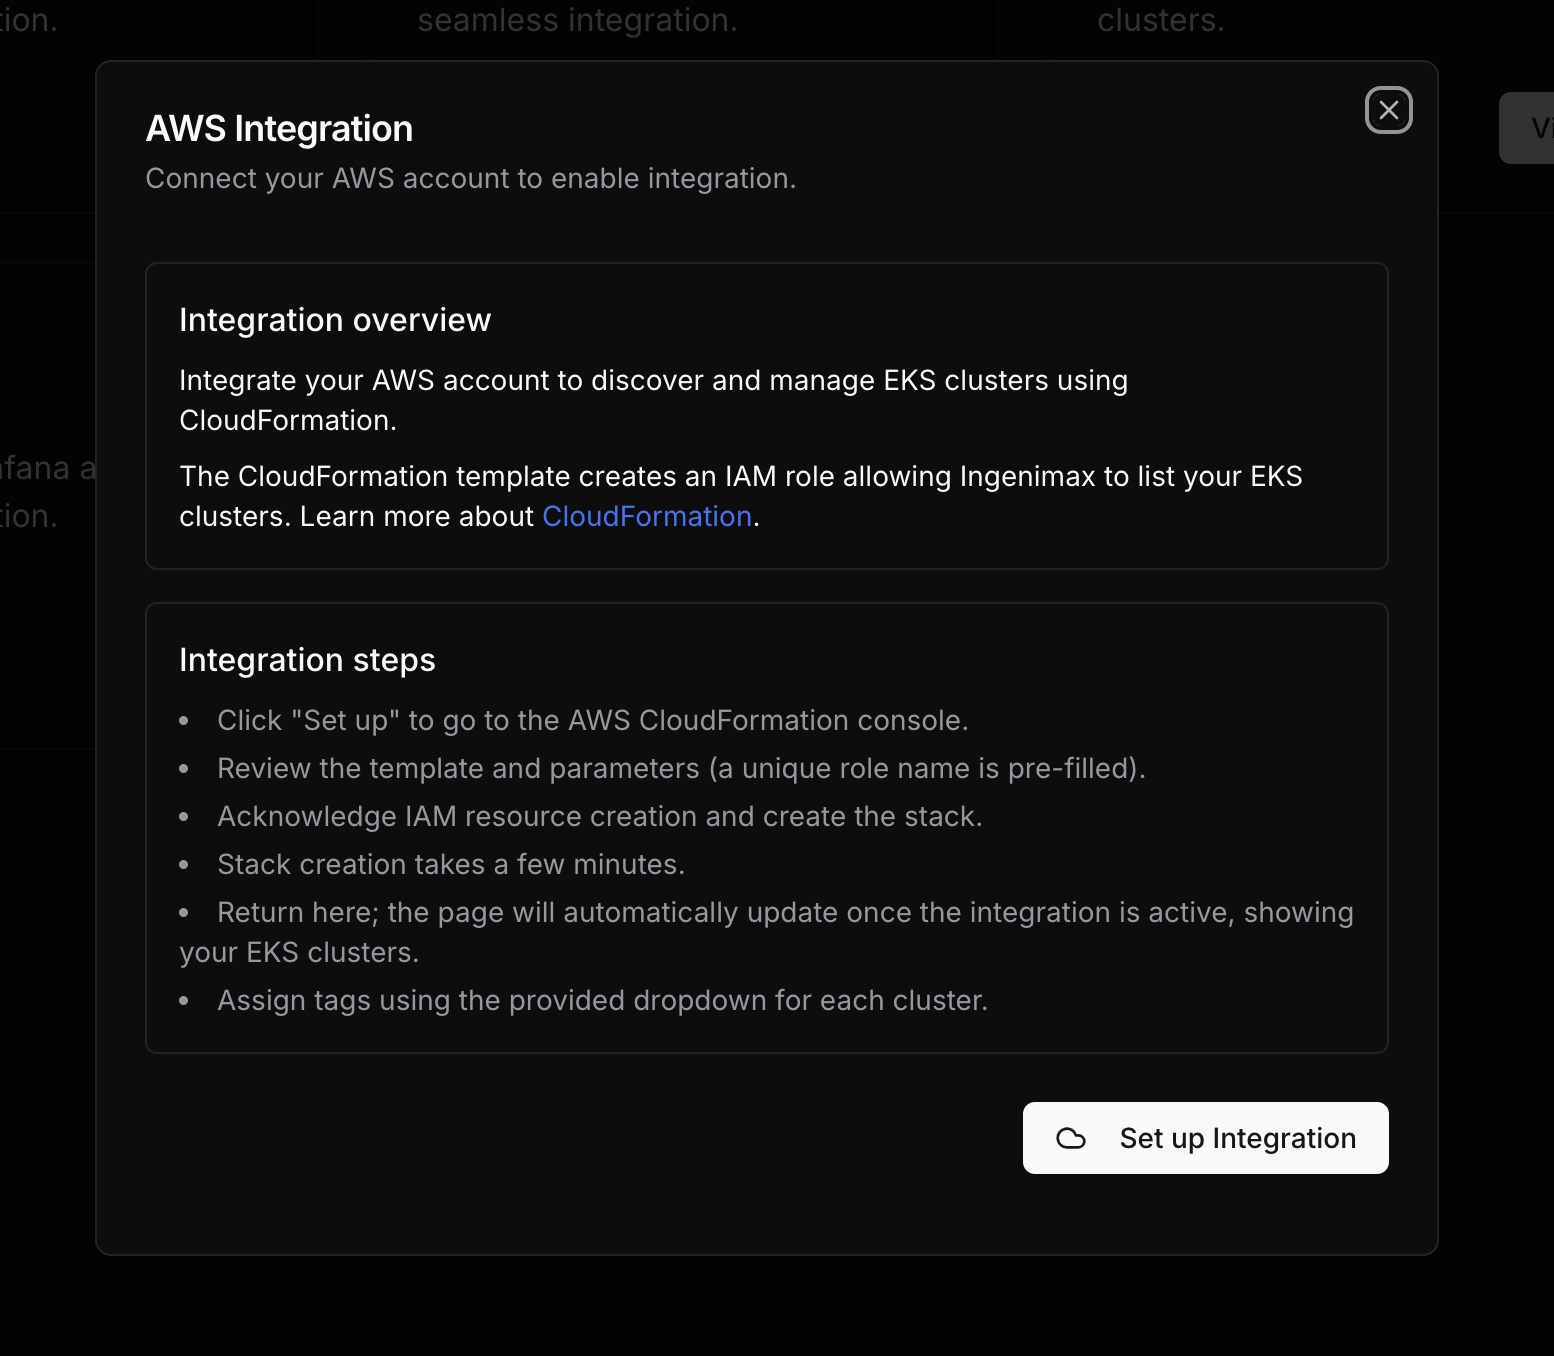The width and height of the screenshot is (1554, 1356).
Task: Click the cloud icon in Set up Integration
Action: pyautogui.click(x=1071, y=1138)
